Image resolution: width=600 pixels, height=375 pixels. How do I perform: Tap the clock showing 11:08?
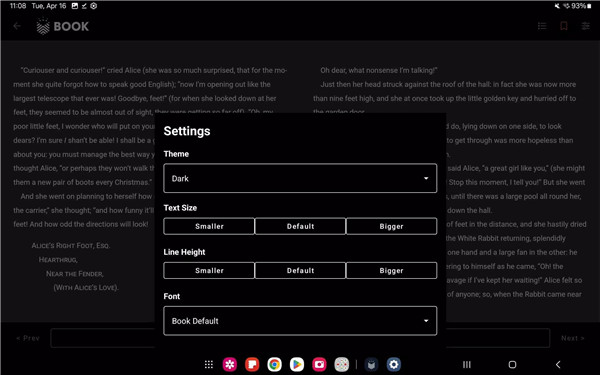click(18, 6)
